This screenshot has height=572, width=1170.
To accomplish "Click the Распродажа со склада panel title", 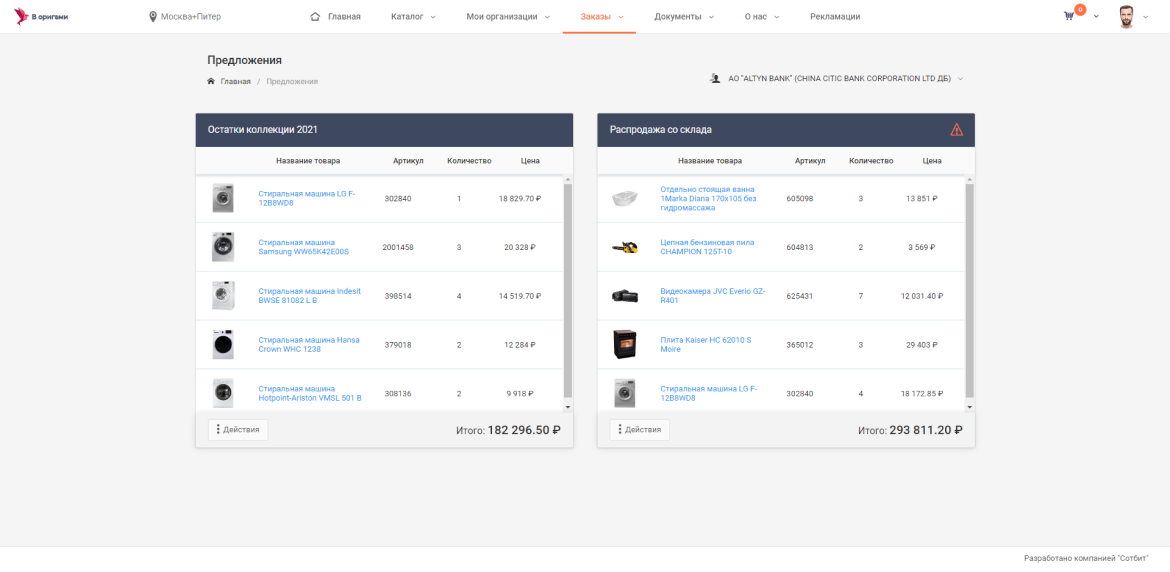I will 660,130.
